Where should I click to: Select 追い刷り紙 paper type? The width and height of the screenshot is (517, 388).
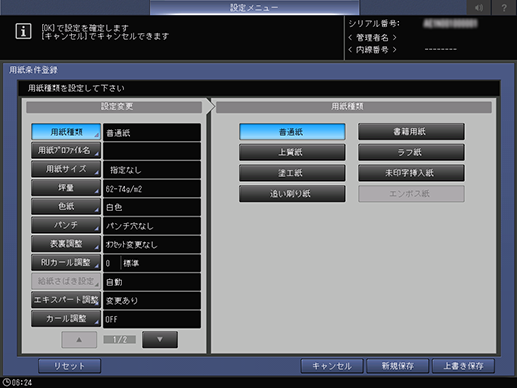tap(292, 194)
